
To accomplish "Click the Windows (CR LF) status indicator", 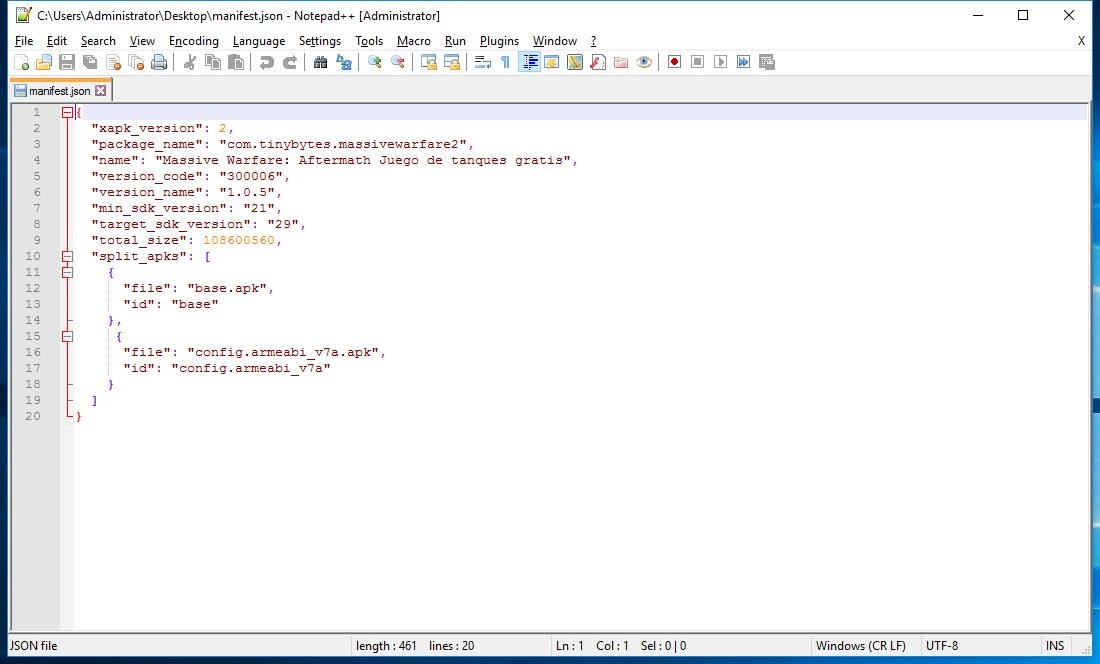I will pos(862,645).
